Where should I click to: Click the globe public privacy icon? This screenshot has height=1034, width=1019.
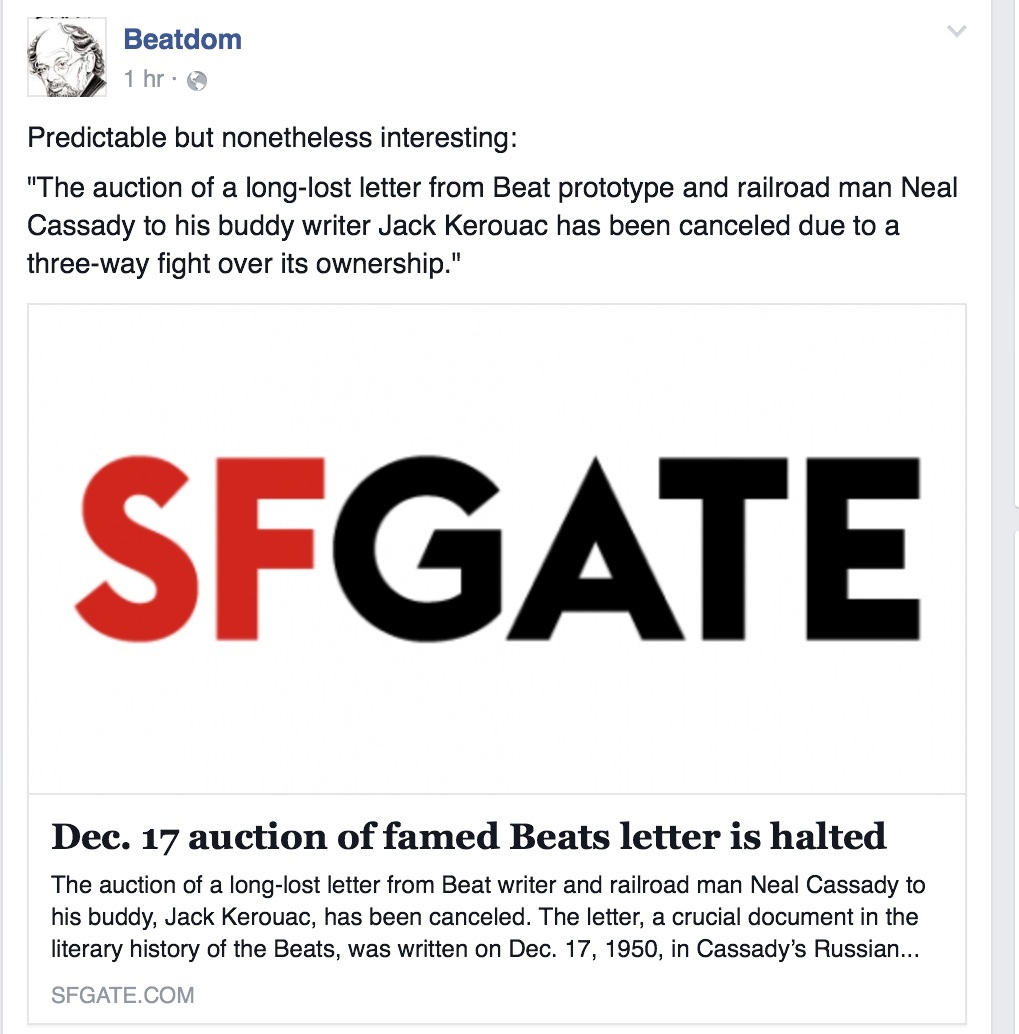[197, 81]
